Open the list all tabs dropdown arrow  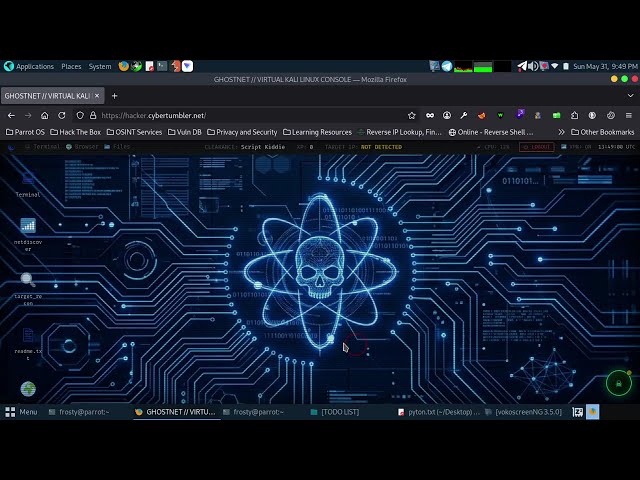pyautogui.click(x=631, y=96)
